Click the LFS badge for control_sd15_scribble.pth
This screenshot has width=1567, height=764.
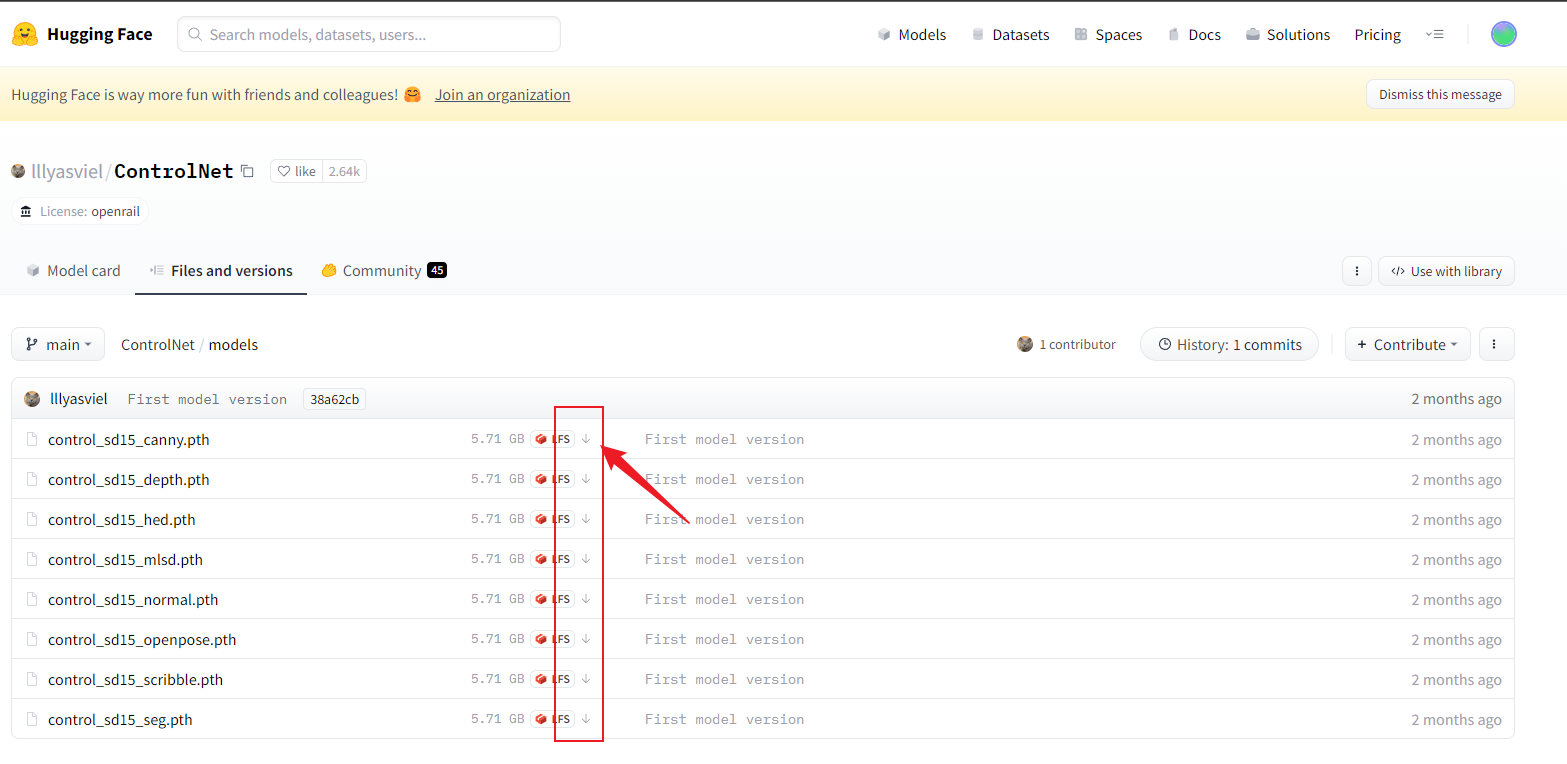pyautogui.click(x=553, y=679)
